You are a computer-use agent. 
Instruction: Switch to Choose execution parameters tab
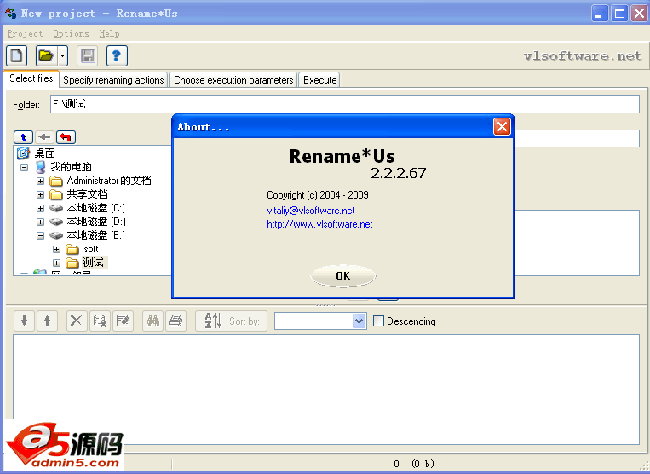(x=233, y=80)
